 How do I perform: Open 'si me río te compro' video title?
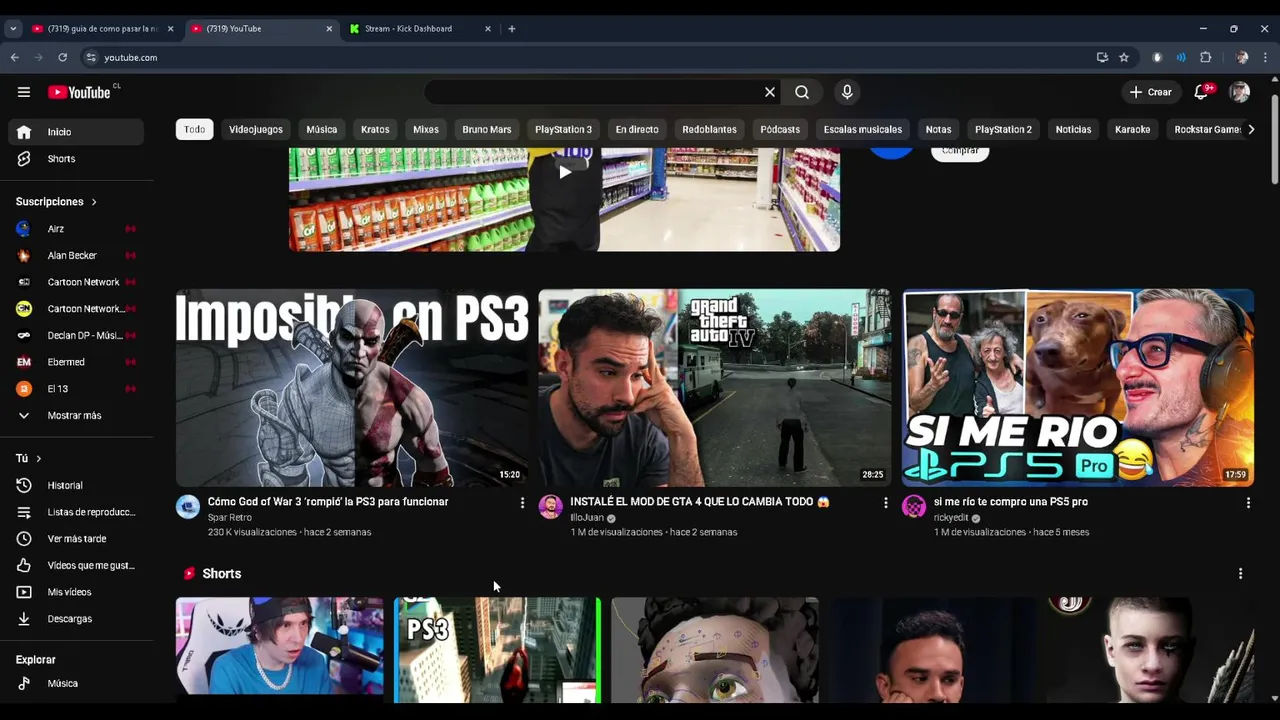tap(1011, 502)
